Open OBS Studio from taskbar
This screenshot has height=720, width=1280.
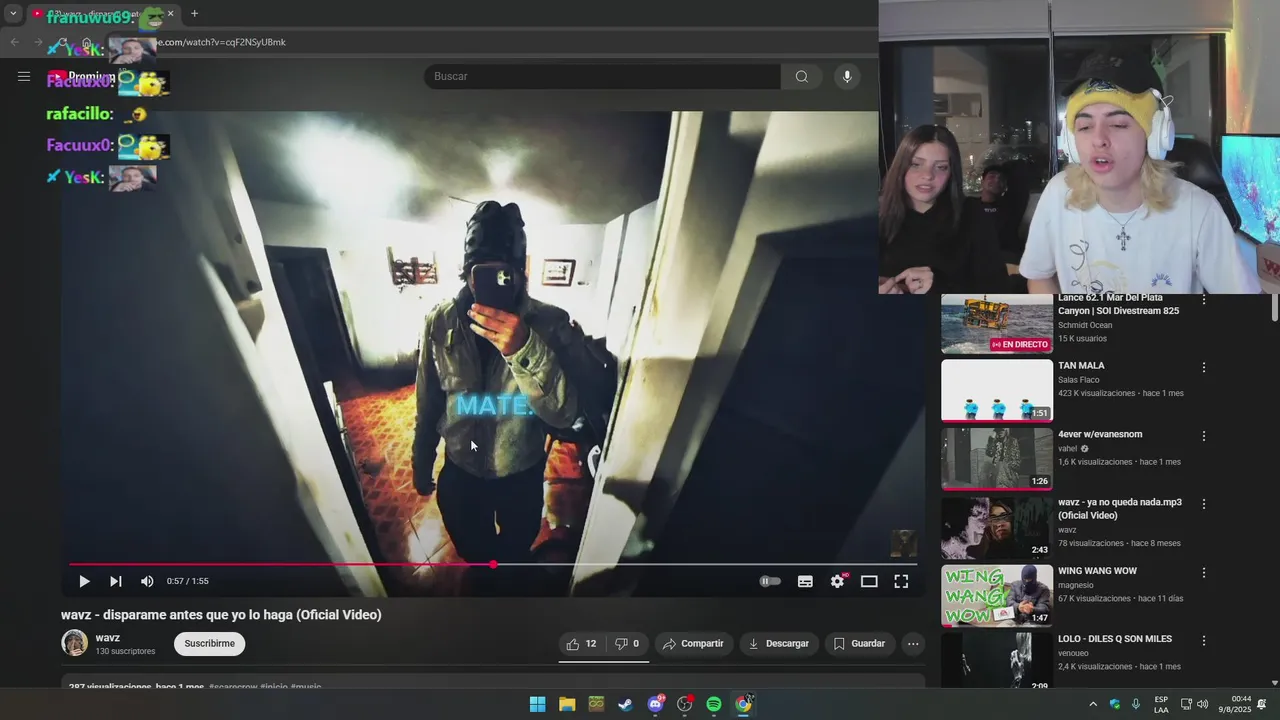point(685,704)
